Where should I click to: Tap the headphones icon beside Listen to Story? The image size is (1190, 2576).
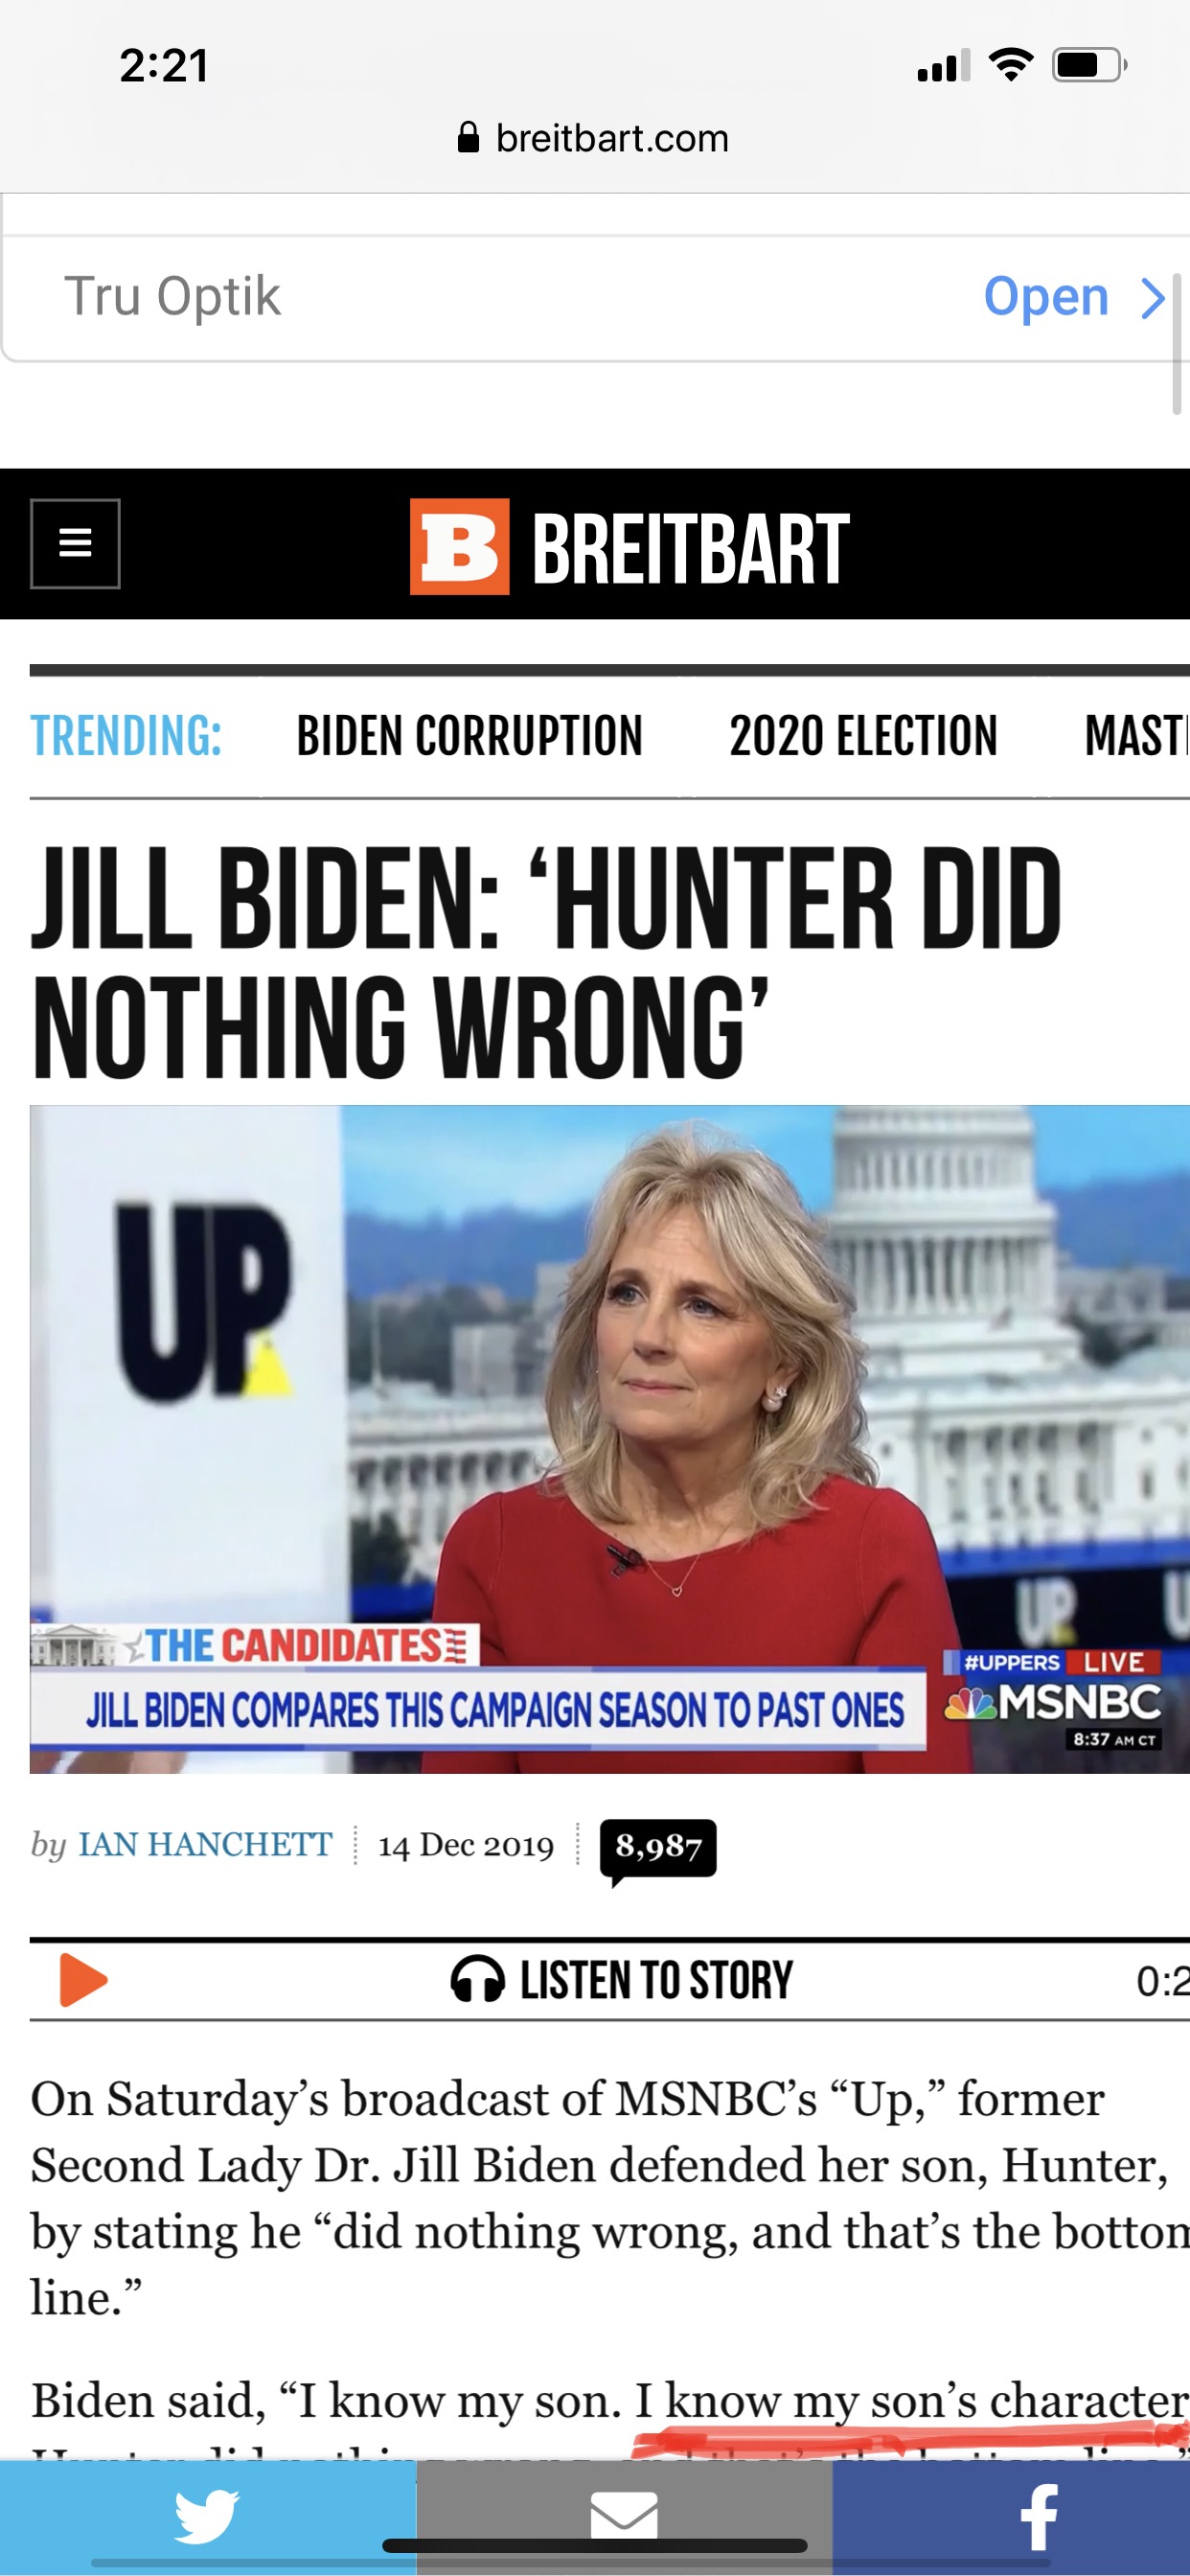(477, 1980)
